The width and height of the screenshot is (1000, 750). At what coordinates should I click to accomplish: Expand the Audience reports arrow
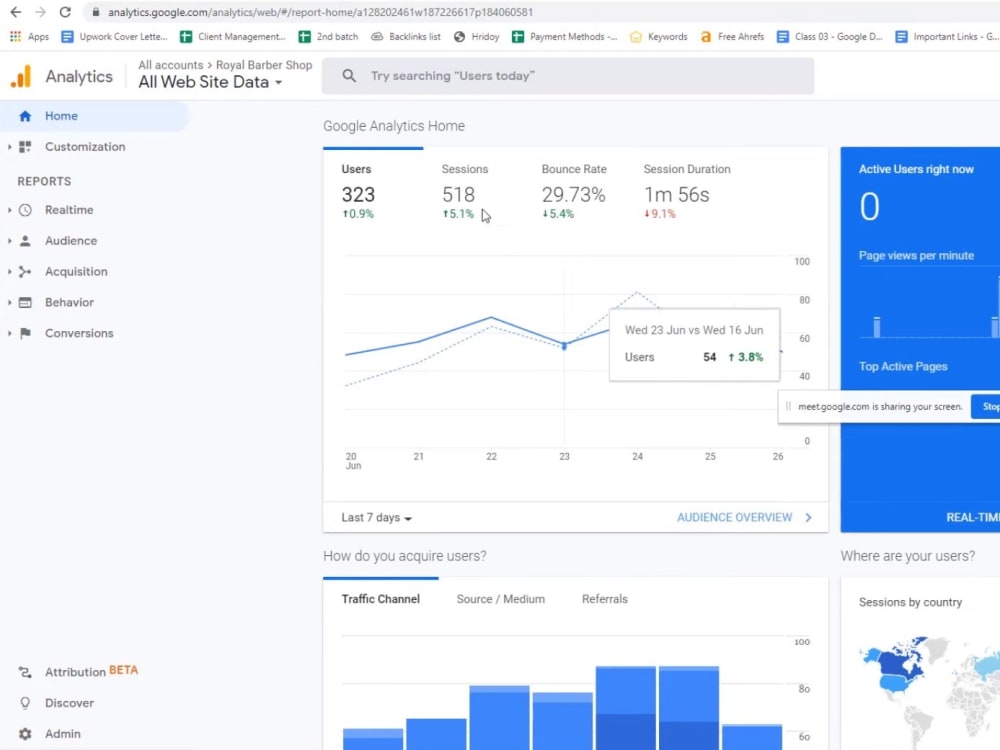pos(10,240)
